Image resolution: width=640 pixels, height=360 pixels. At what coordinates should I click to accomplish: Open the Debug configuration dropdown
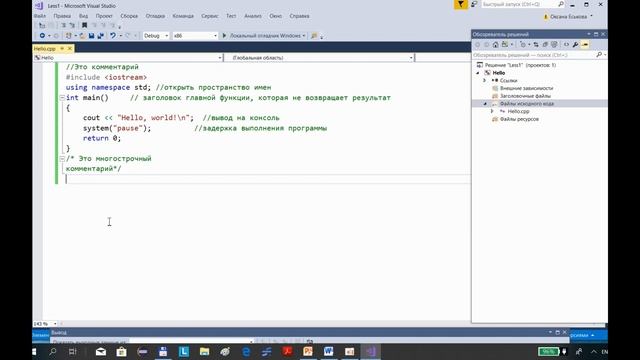(156, 36)
